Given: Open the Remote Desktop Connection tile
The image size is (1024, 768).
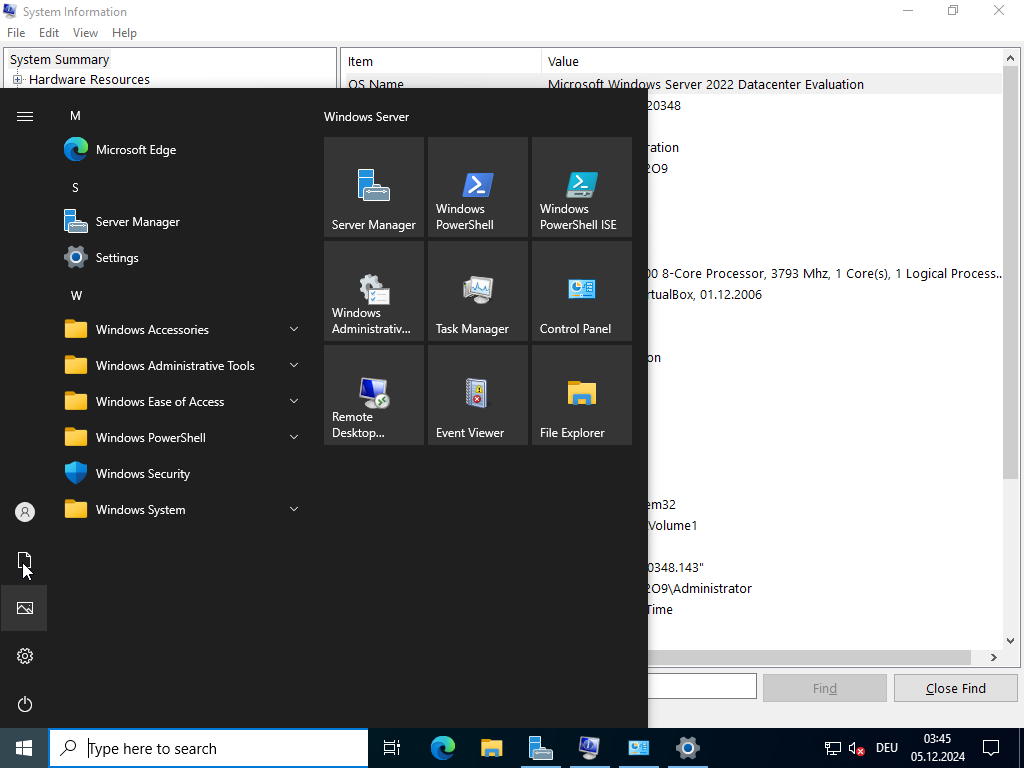Looking at the screenshot, I should pyautogui.click(x=374, y=394).
